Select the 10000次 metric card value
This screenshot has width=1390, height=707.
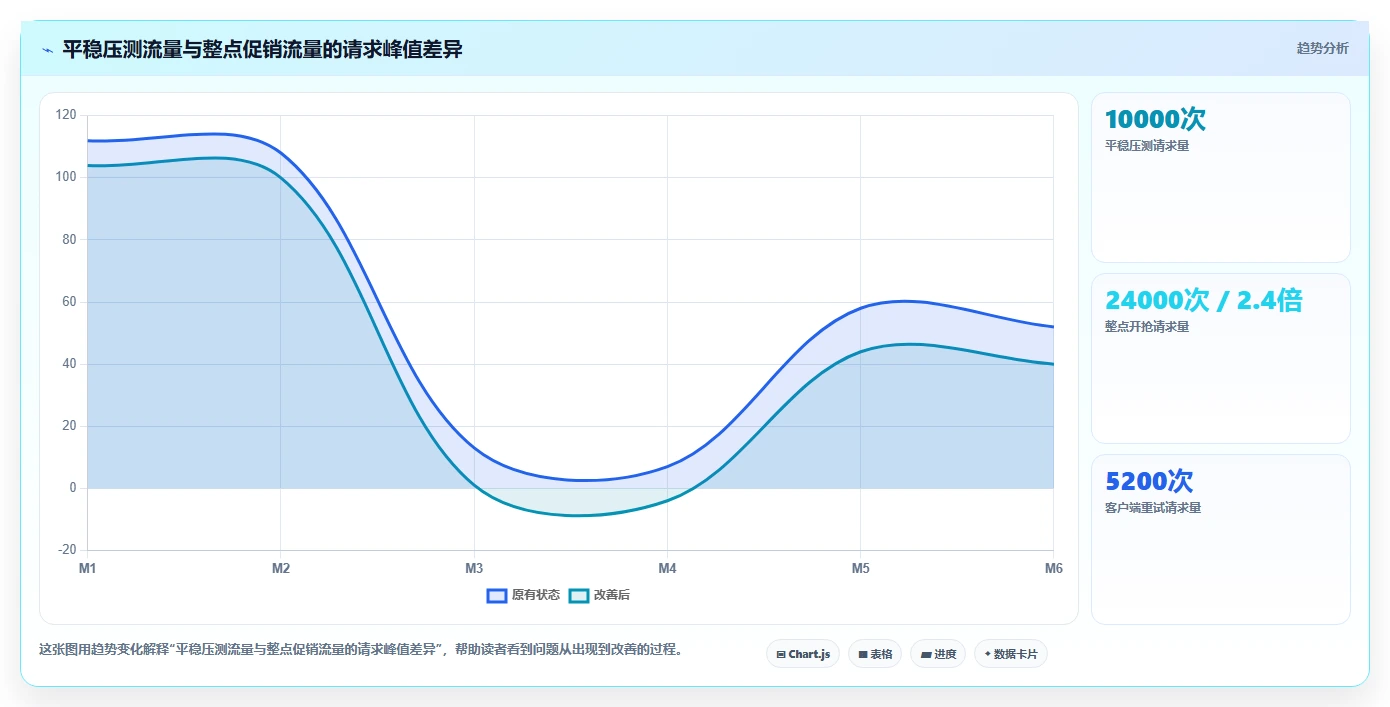(x=1155, y=120)
